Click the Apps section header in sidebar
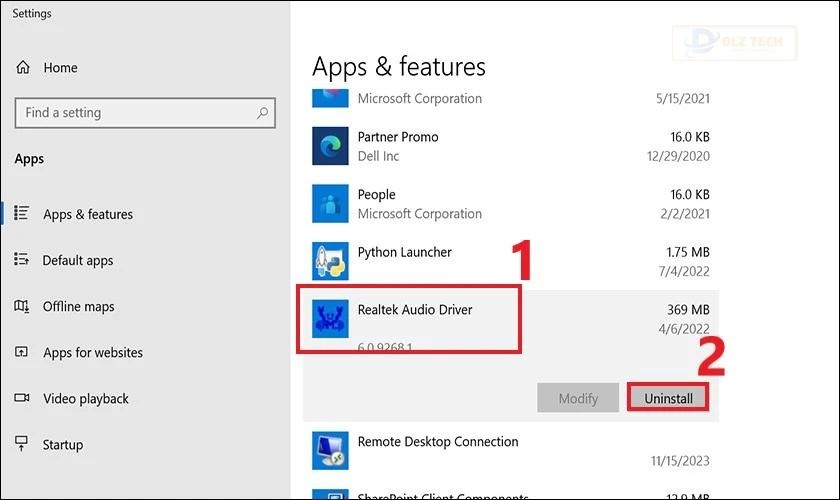Screen dimensions: 840x500 29,159
